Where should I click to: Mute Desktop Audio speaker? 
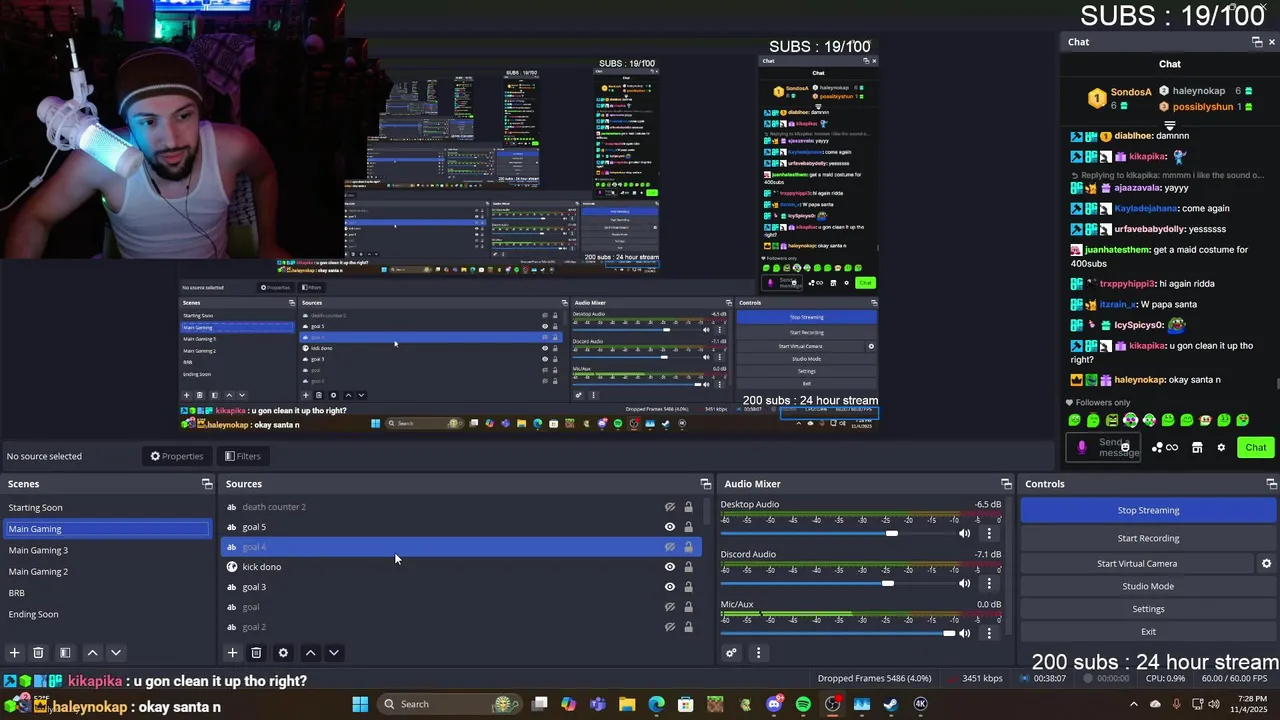964,533
